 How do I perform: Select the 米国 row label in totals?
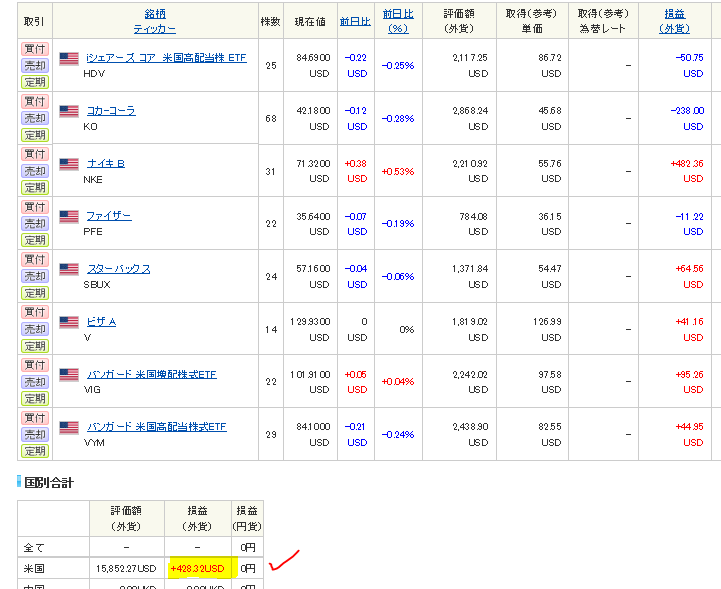point(34,569)
